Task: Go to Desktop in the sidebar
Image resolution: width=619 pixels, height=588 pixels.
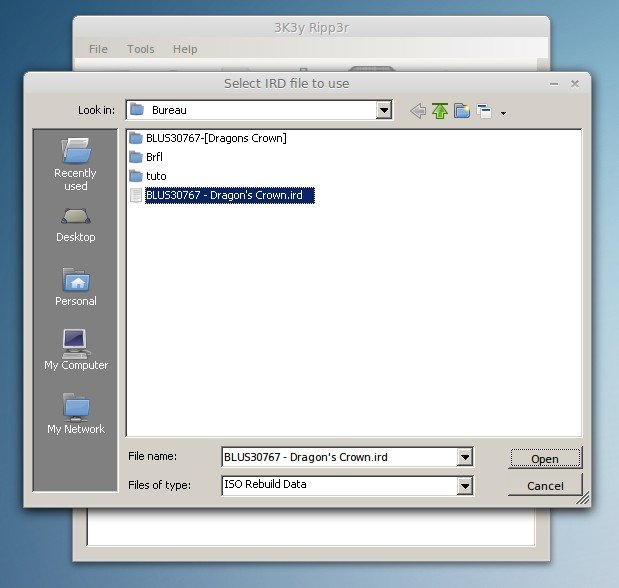Action: [x=76, y=223]
